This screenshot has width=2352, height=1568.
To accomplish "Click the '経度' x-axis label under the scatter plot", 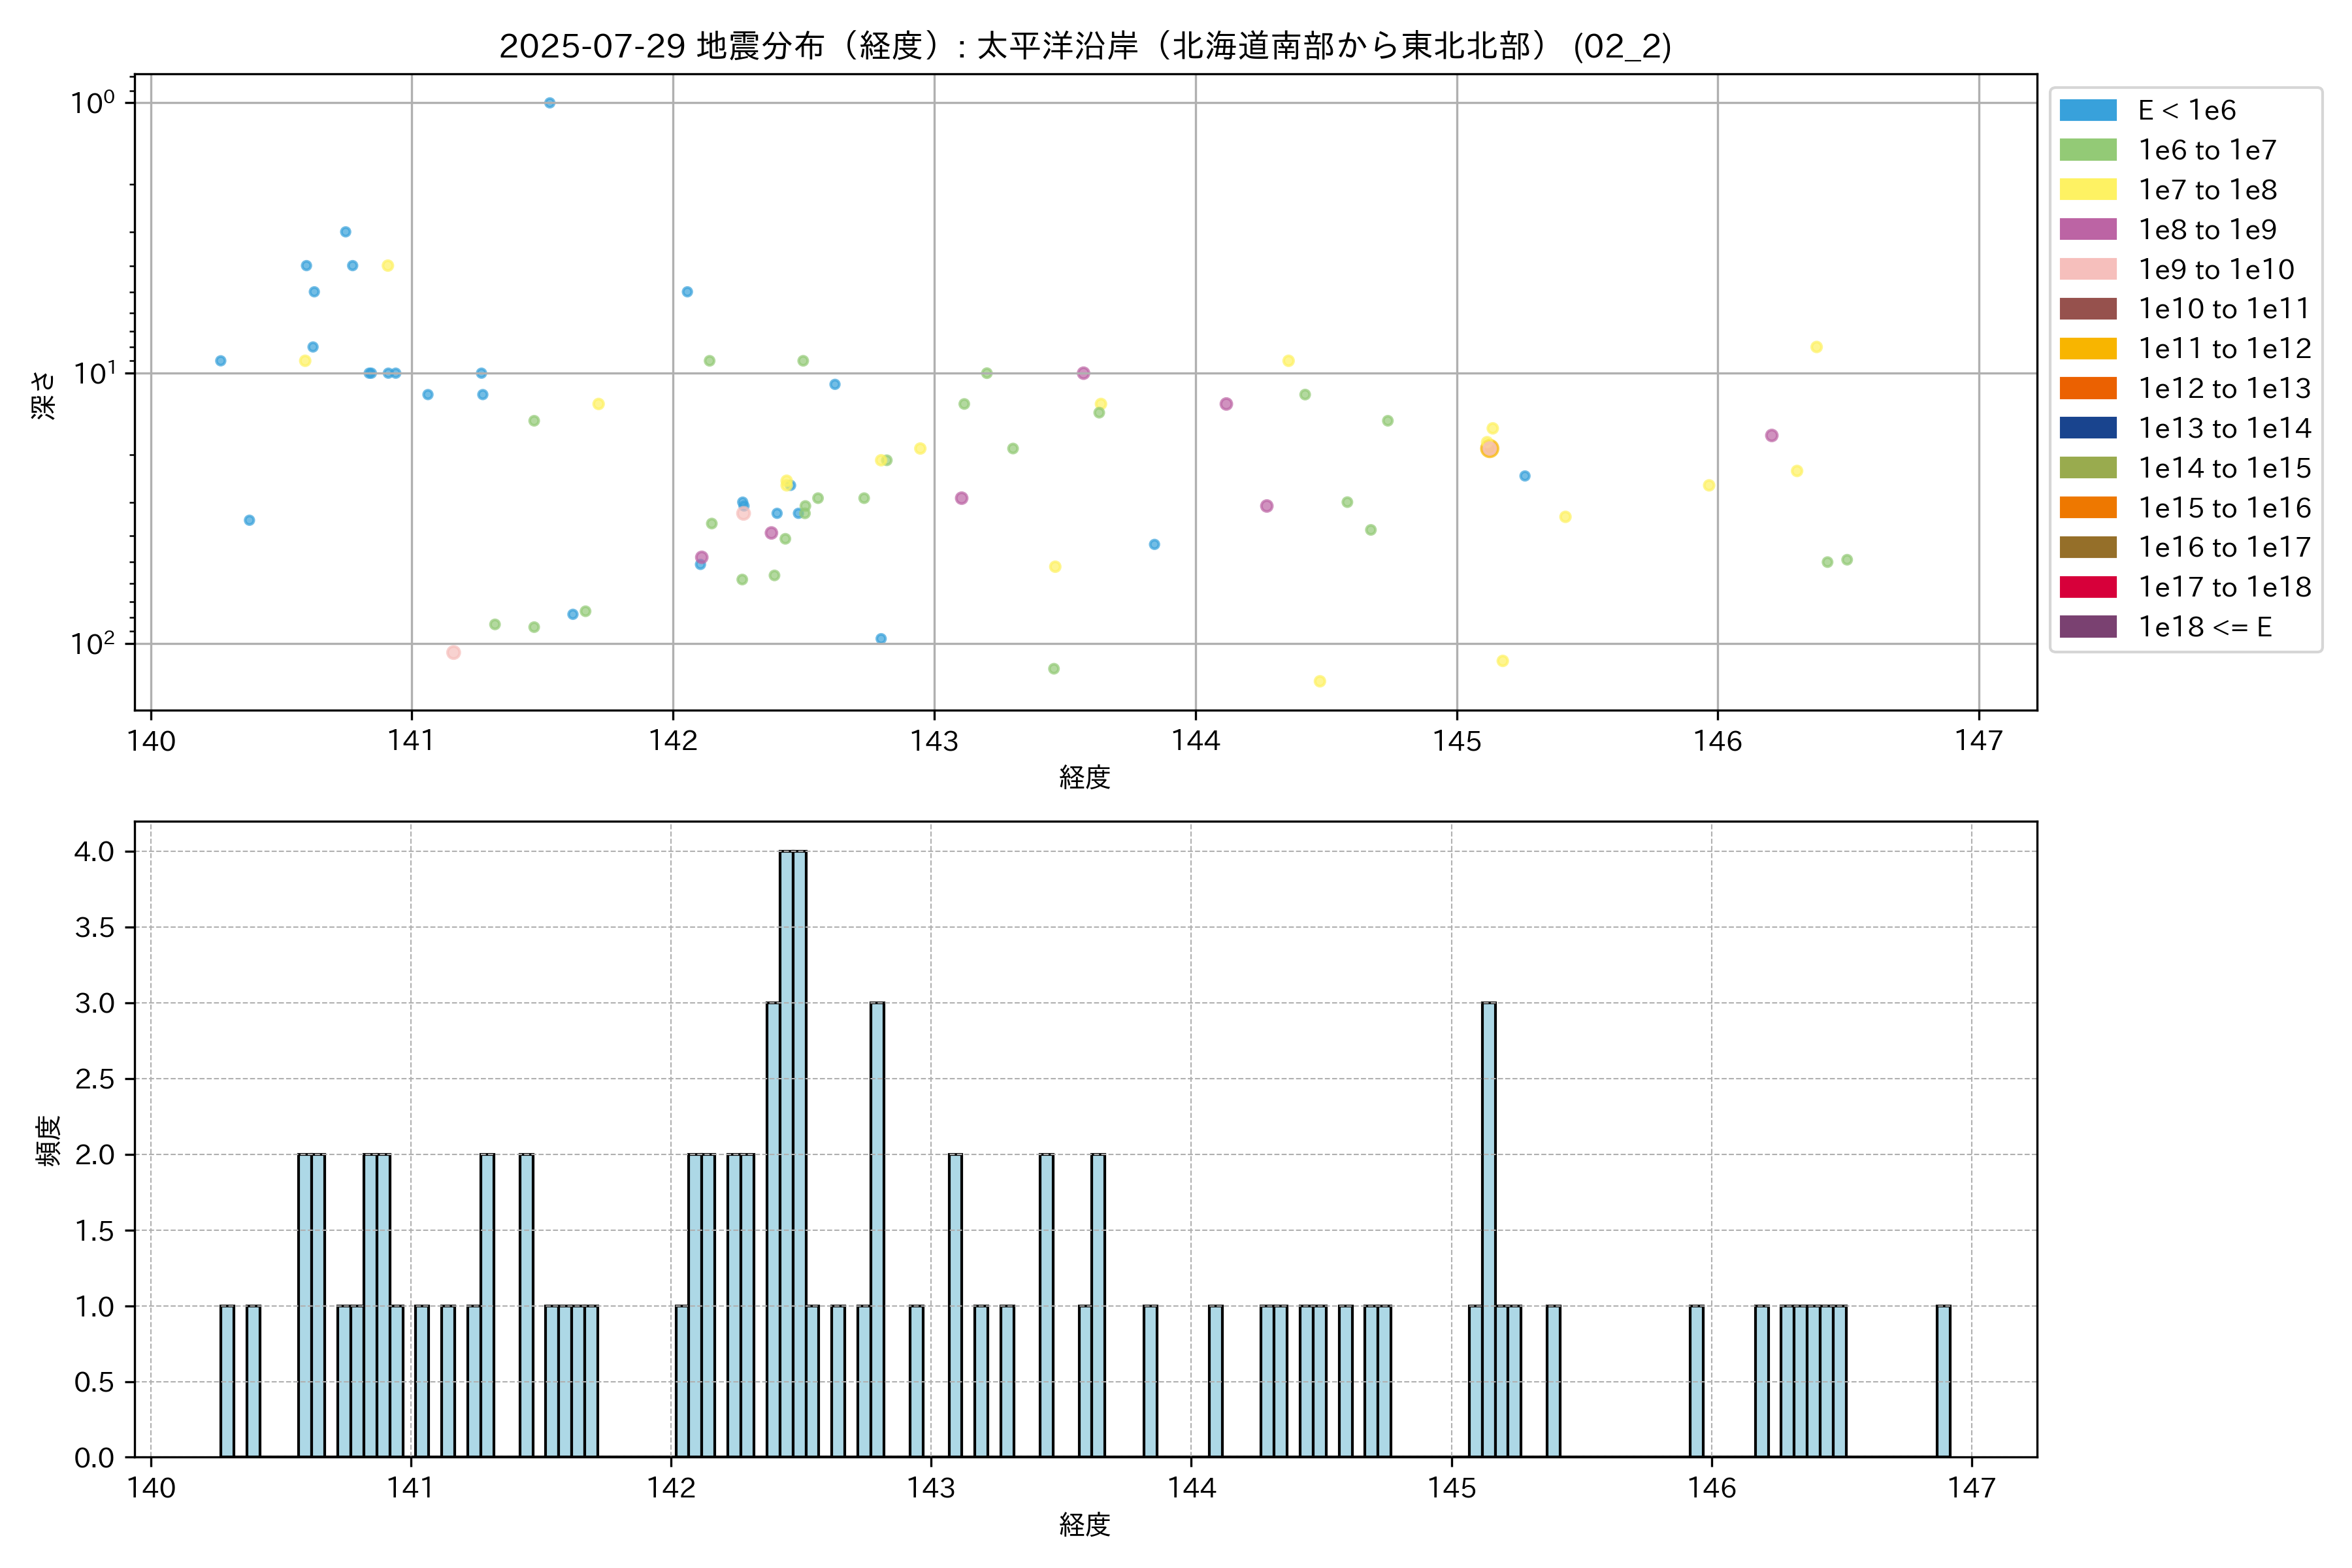I will (x=1085, y=777).
